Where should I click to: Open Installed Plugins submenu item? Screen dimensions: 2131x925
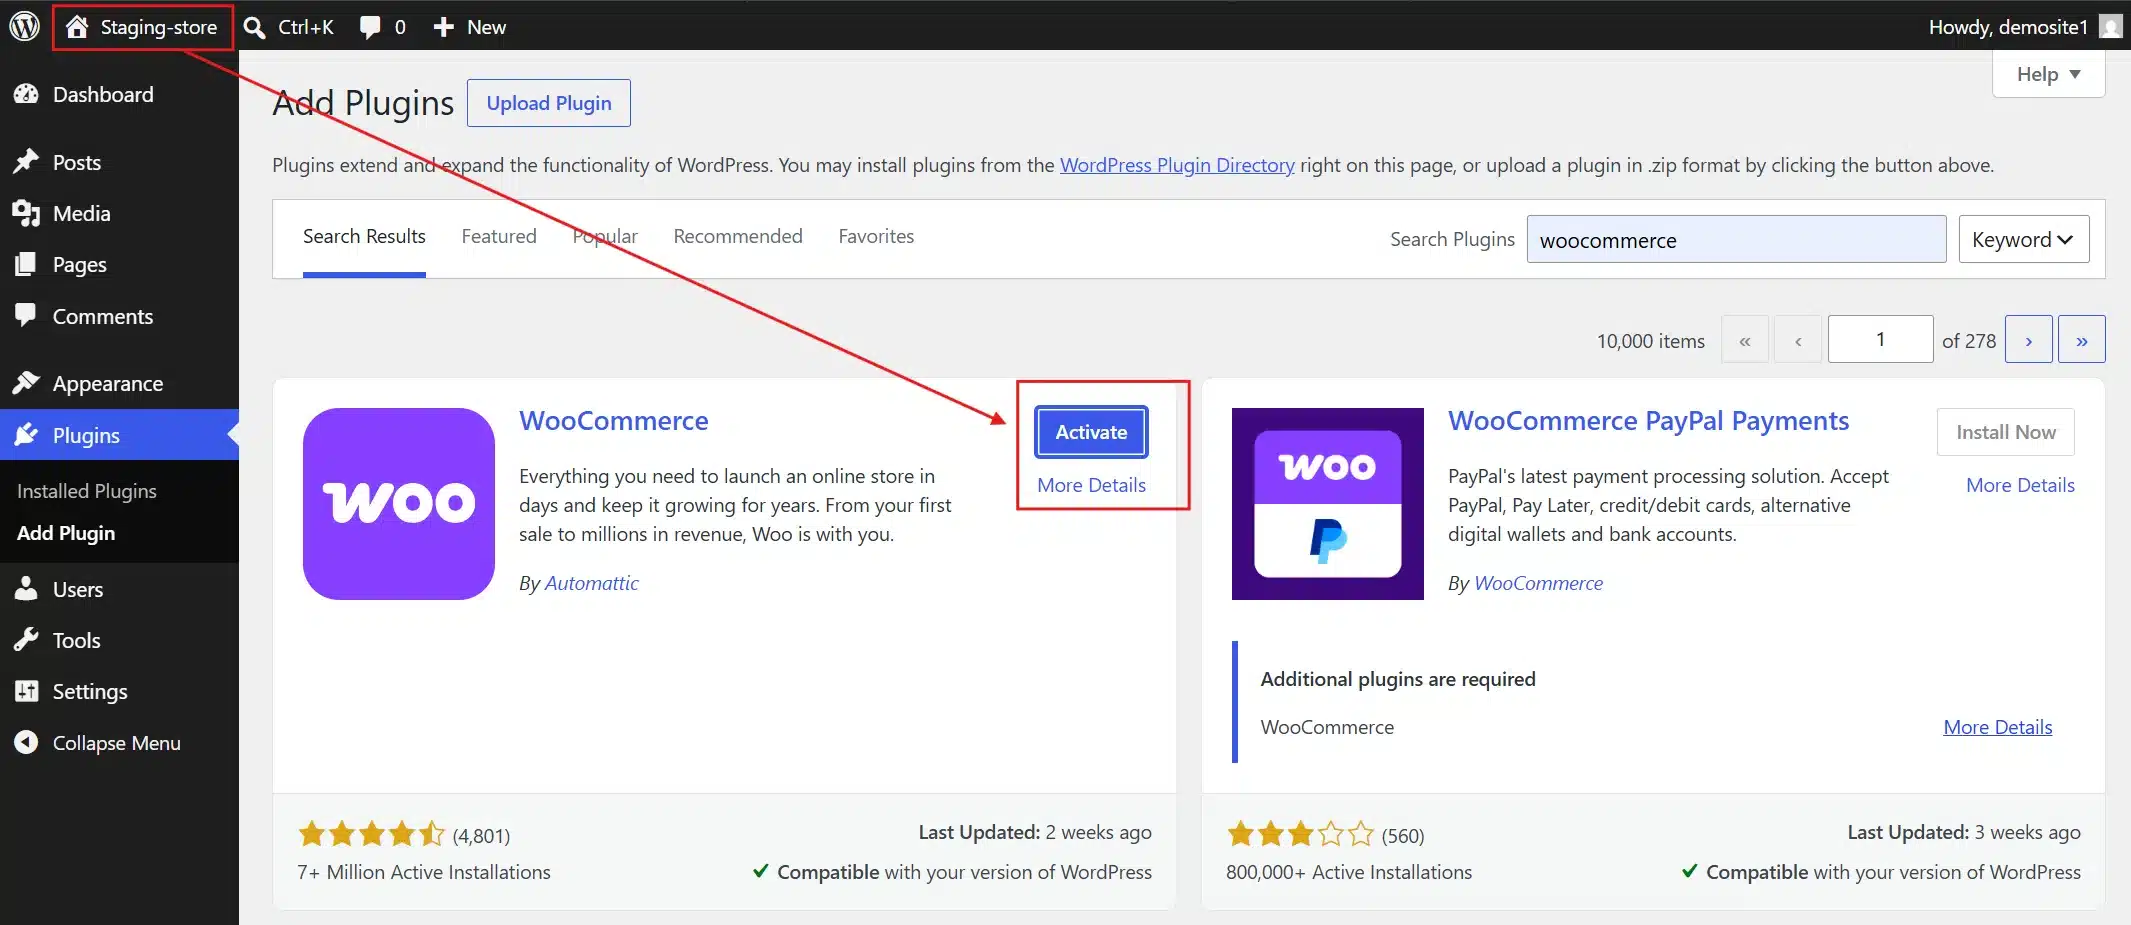87,491
